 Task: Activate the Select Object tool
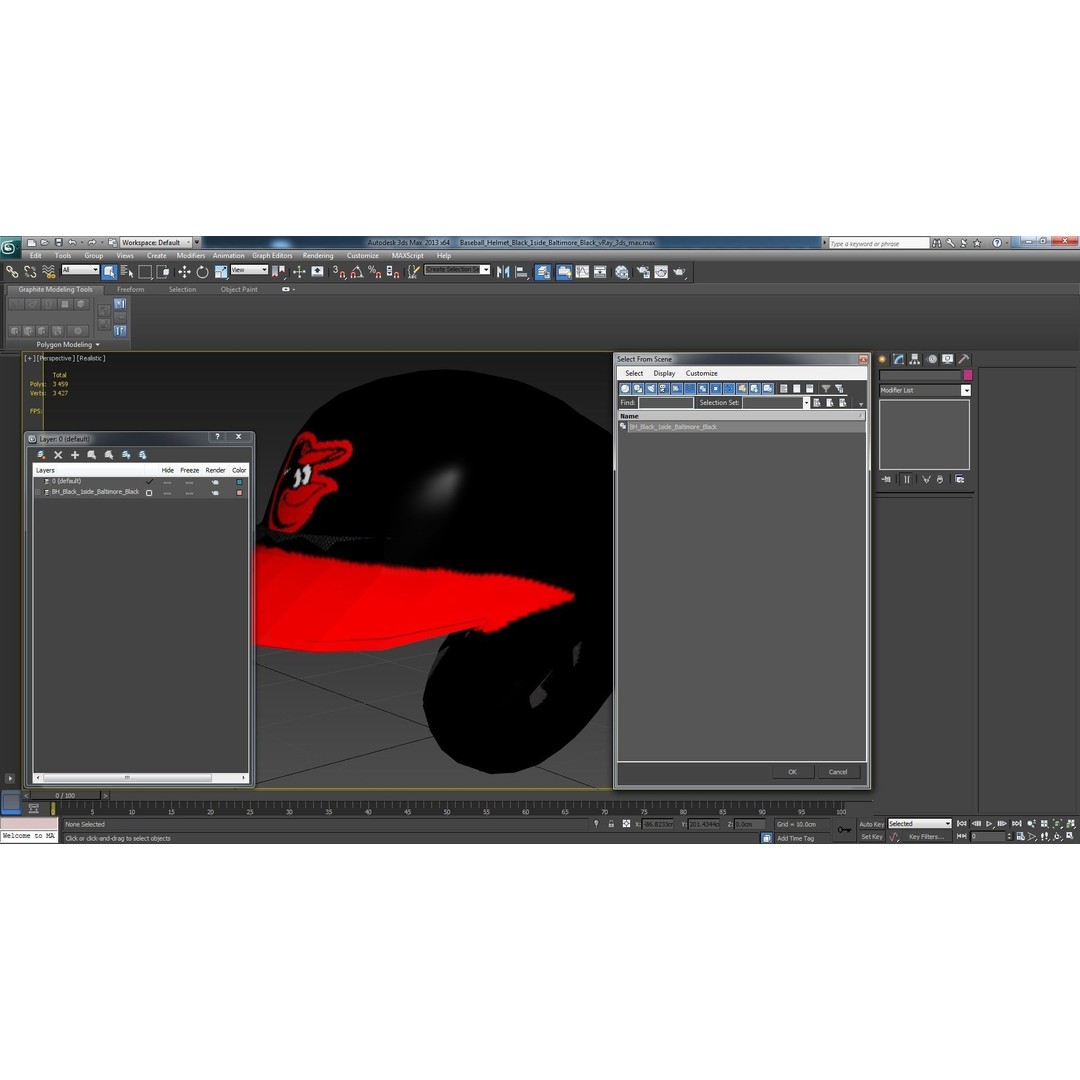[110, 272]
